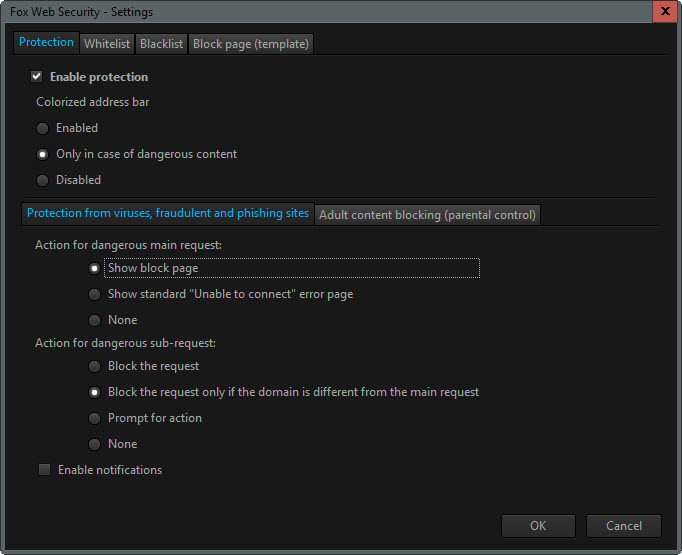Viewport: 682px width, 555px height.
Task: Select Disabled for the colorized address bar
Action: (42, 180)
